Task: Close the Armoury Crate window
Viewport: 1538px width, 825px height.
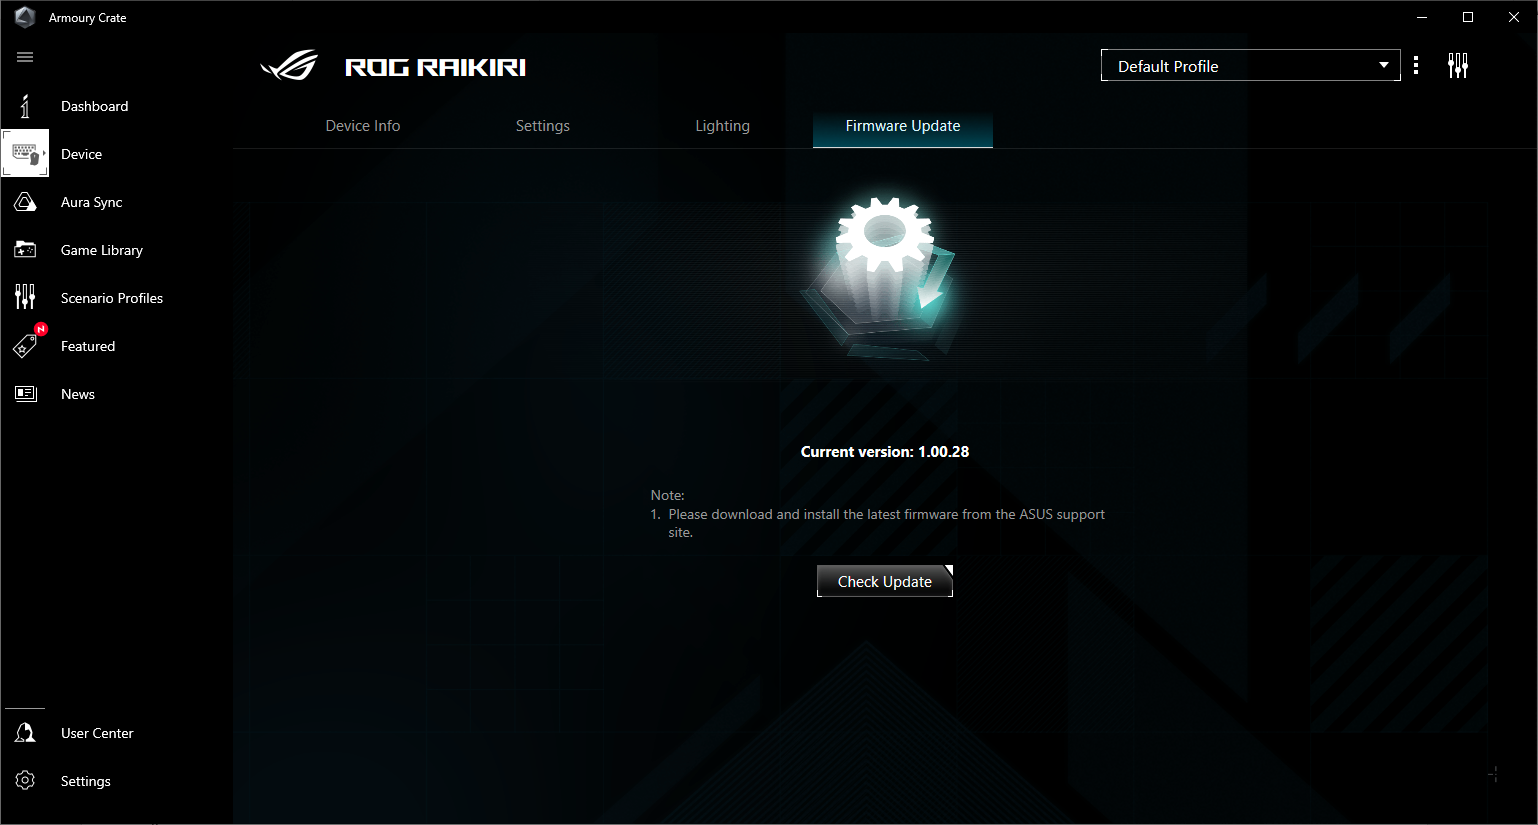Action: tap(1514, 17)
